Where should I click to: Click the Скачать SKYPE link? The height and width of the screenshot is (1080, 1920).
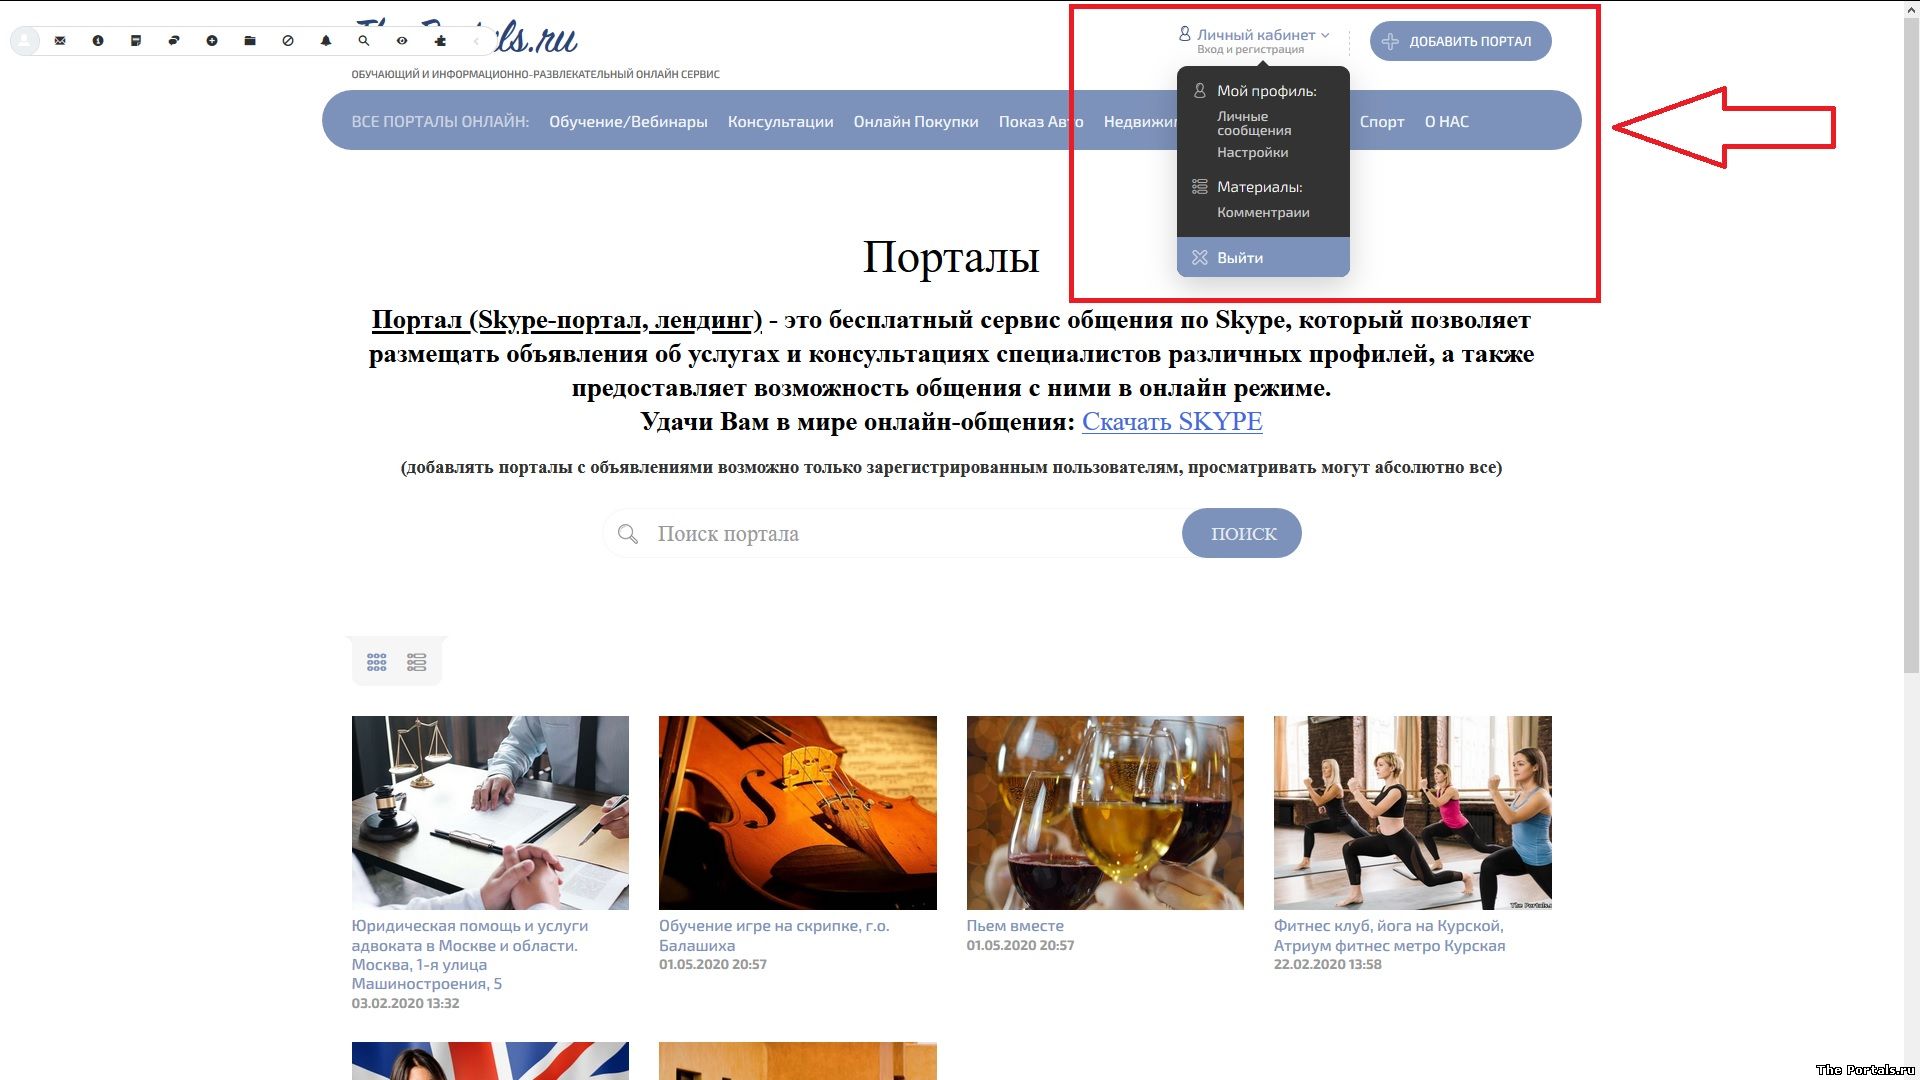click(1172, 422)
